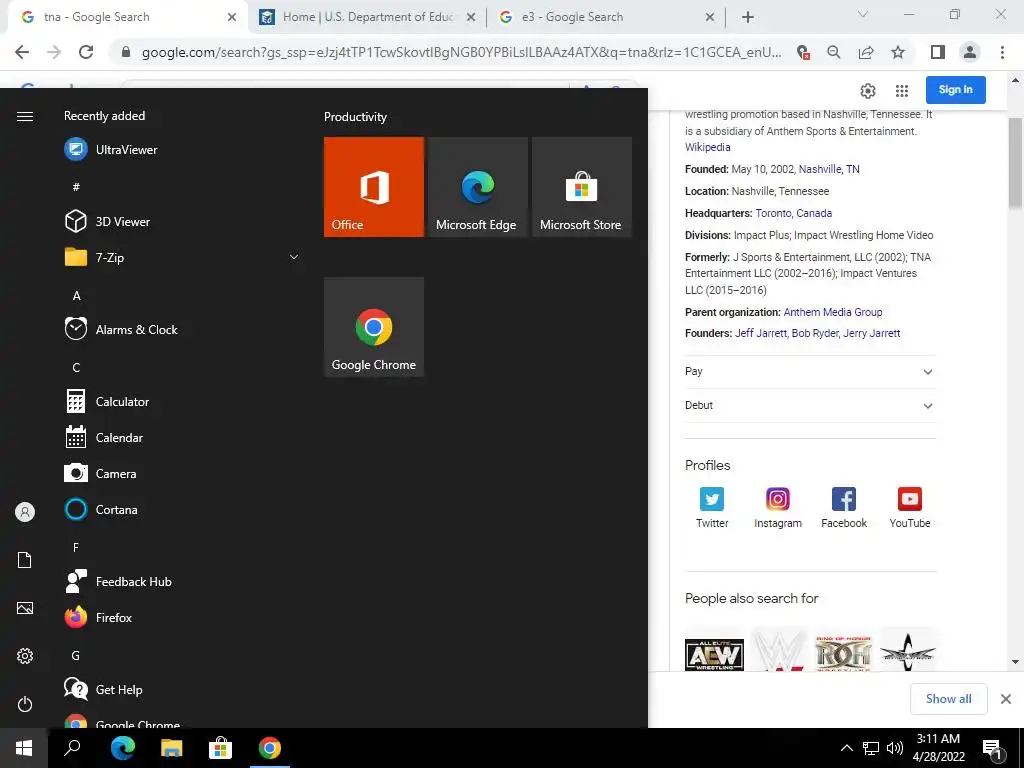
Task: Open the Toronto, Canada link
Action: click(x=793, y=213)
